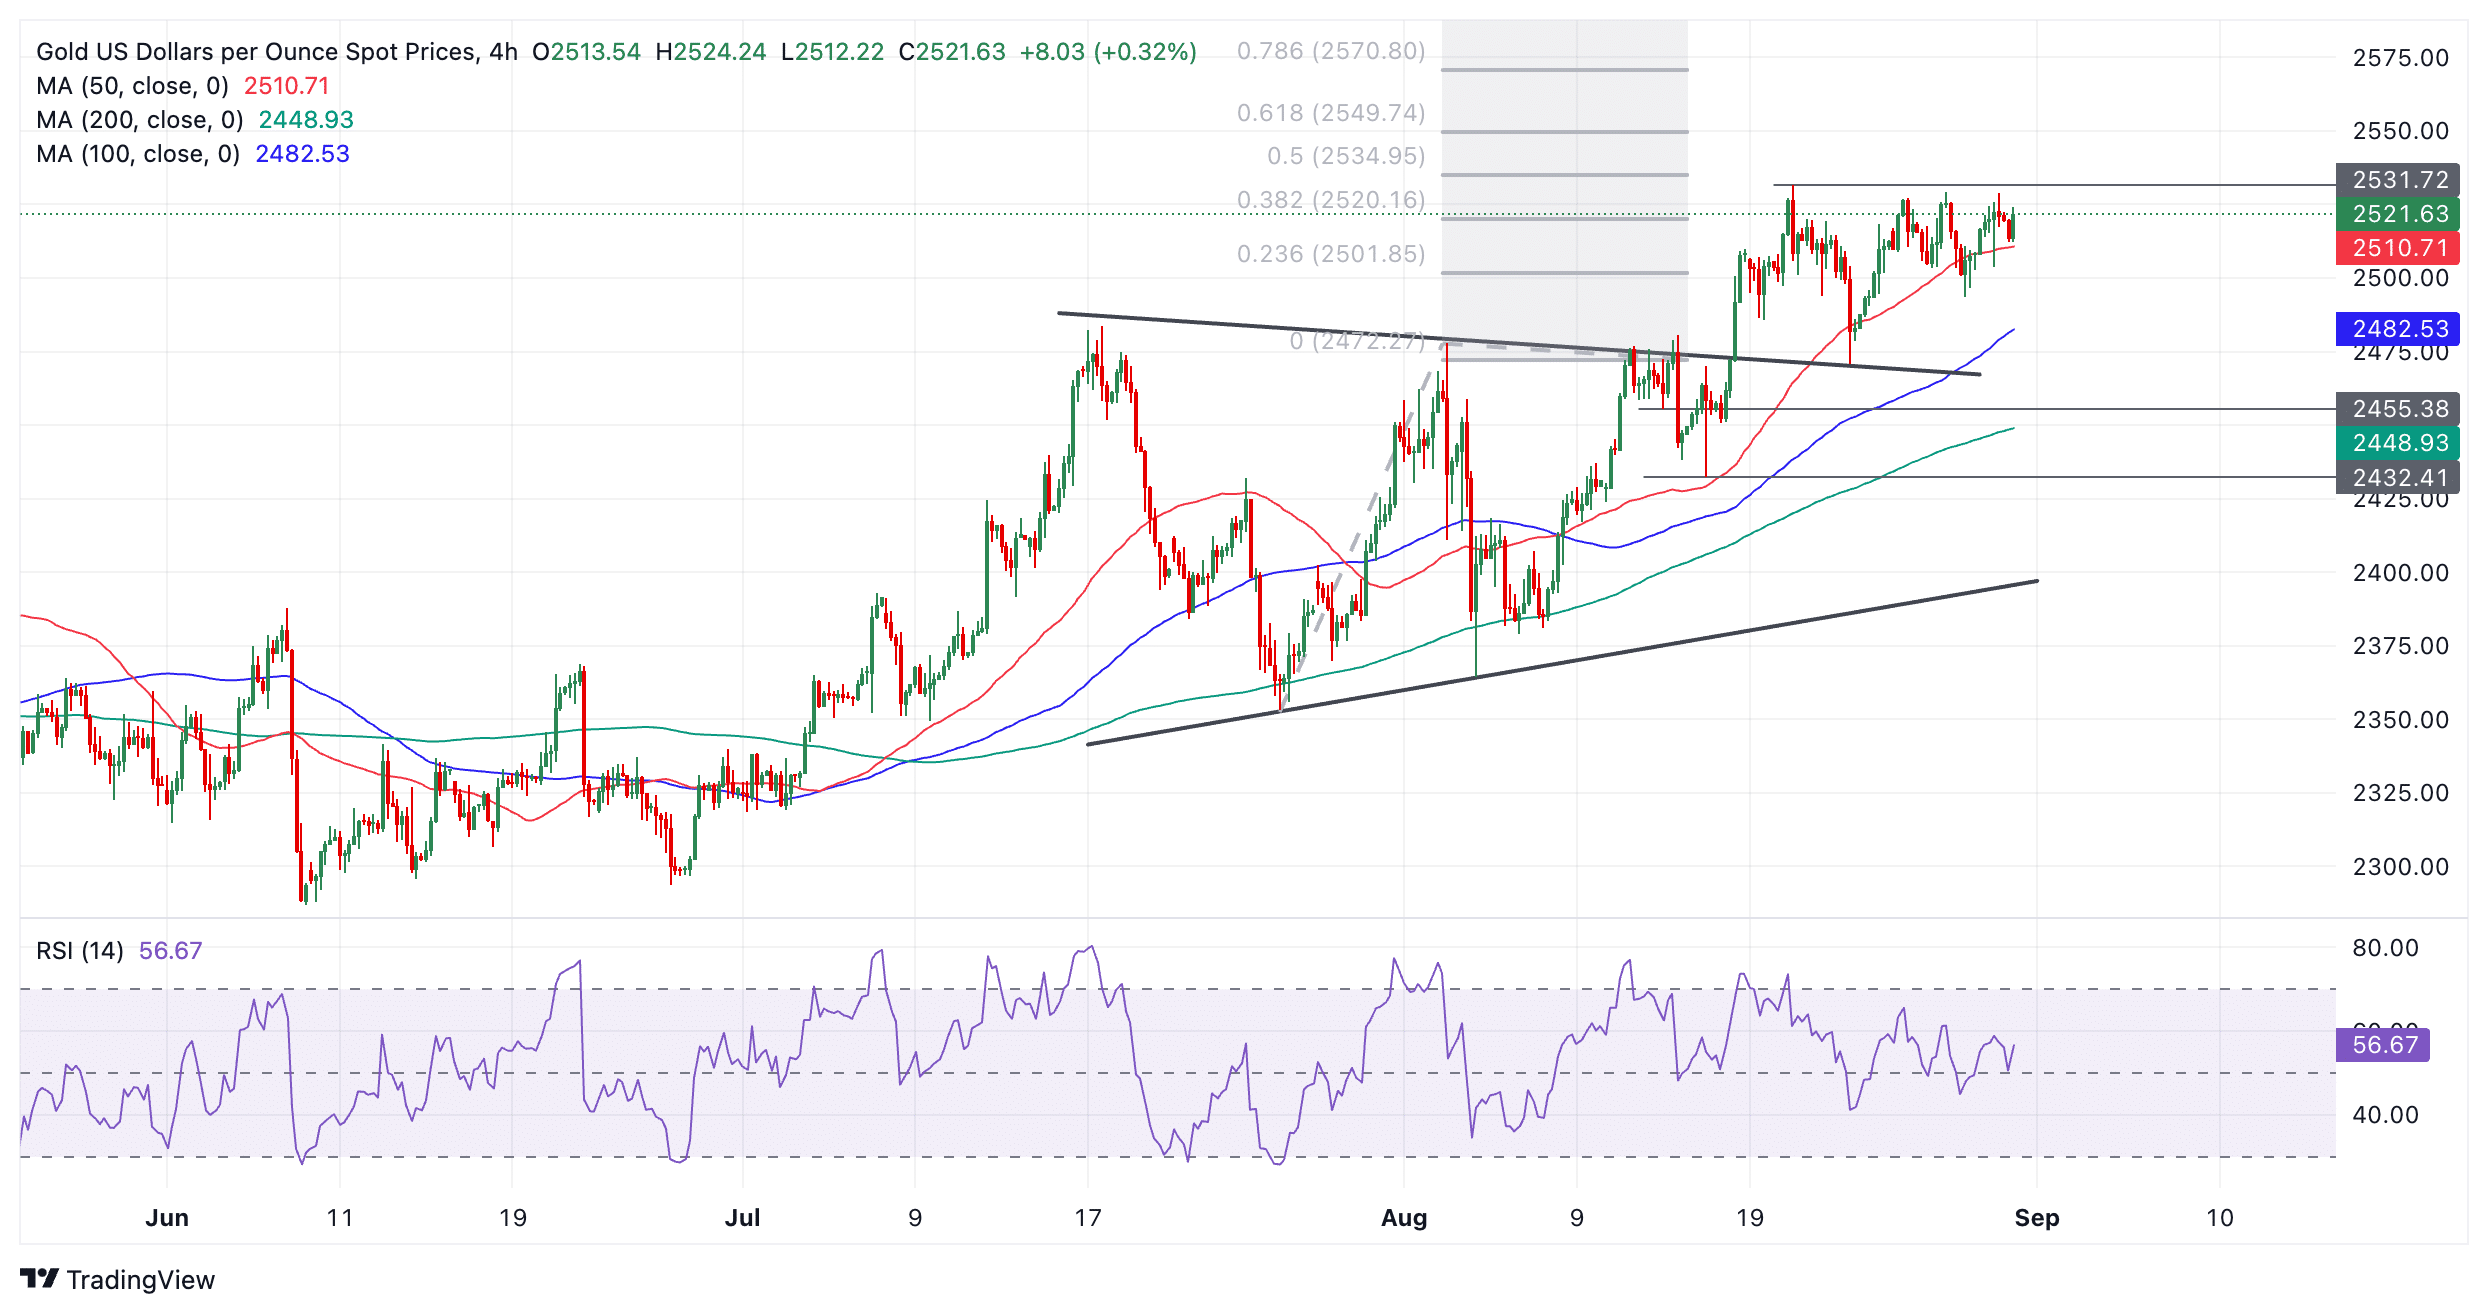Click the 0.236 (2501.85) Fibonacci level text

pos(1331,254)
